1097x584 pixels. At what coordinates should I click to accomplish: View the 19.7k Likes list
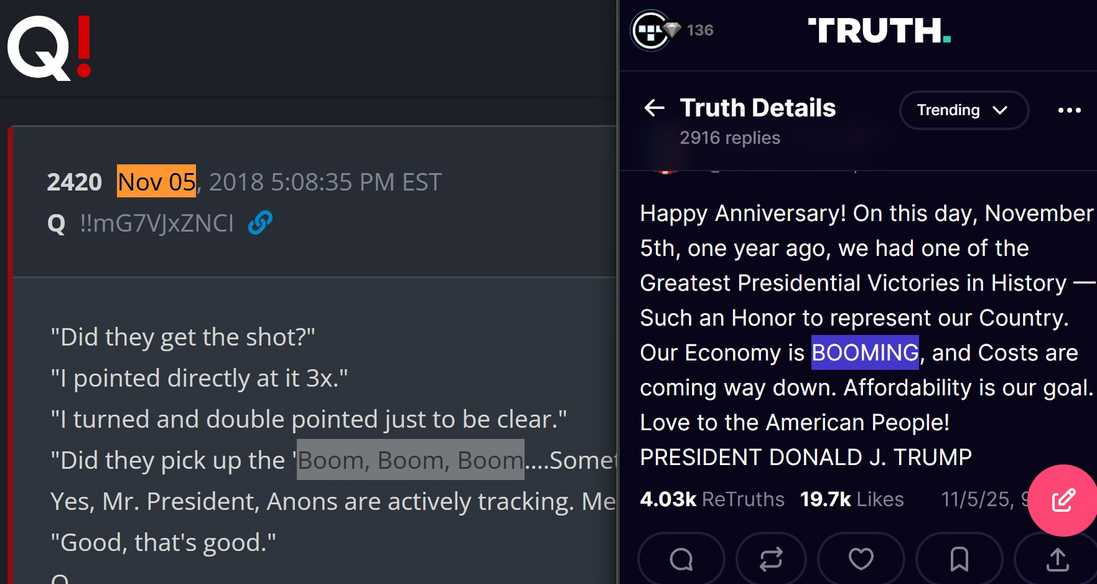[851, 499]
